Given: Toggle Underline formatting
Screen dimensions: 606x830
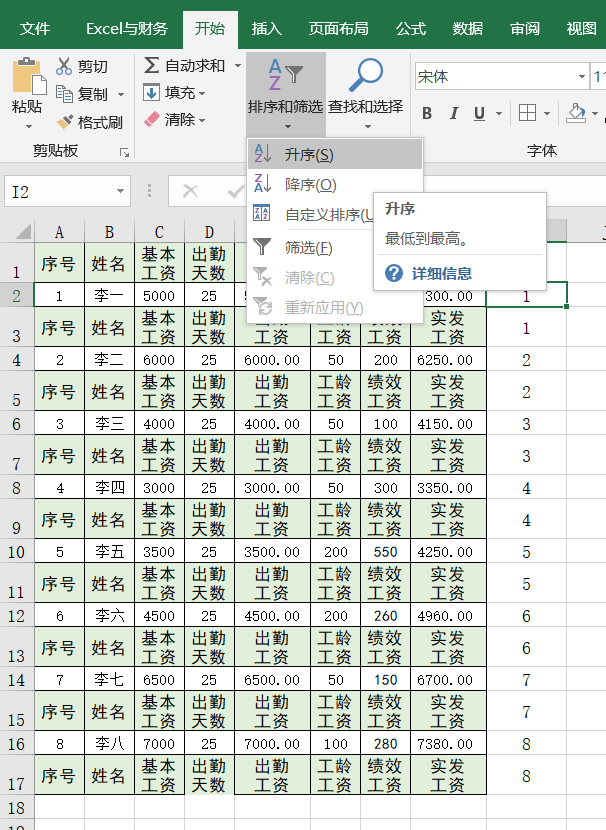Looking at the screenshot, I should 480,113.
